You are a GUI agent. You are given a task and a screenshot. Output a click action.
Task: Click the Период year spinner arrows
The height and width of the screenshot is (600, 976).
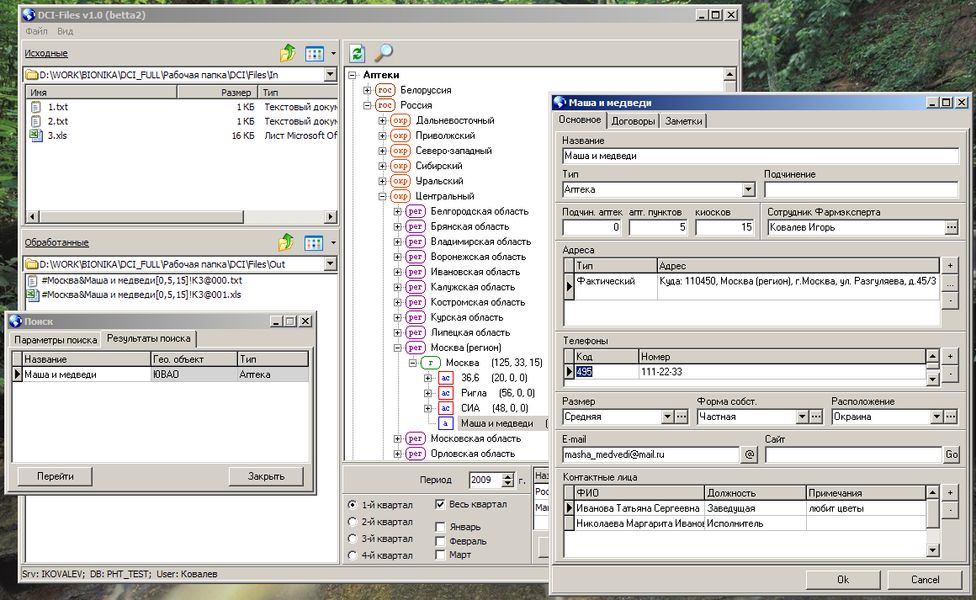(506, 480)
